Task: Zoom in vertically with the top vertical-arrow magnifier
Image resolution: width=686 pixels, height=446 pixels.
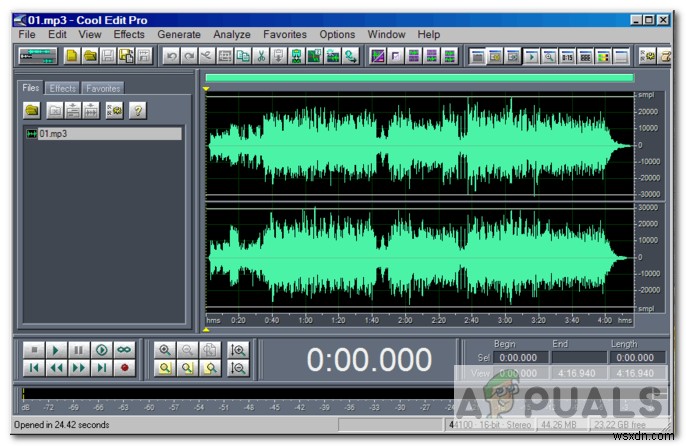Action: tap(238, 350)
